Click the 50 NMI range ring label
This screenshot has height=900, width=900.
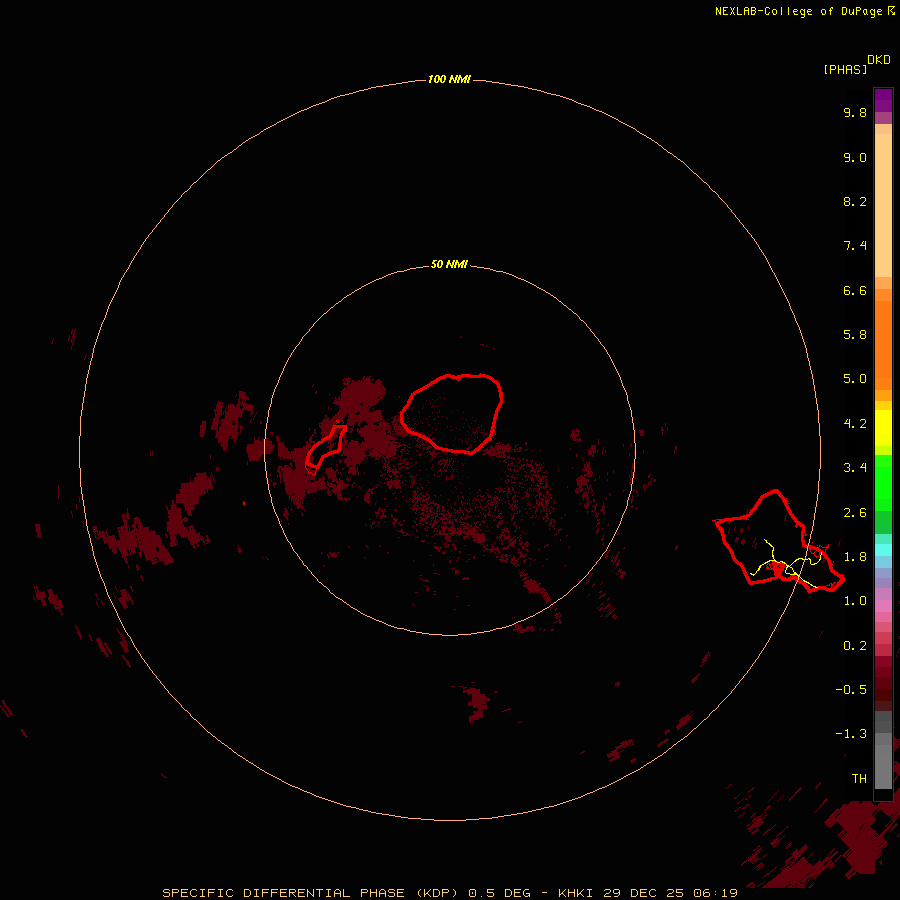pos(449,264)
